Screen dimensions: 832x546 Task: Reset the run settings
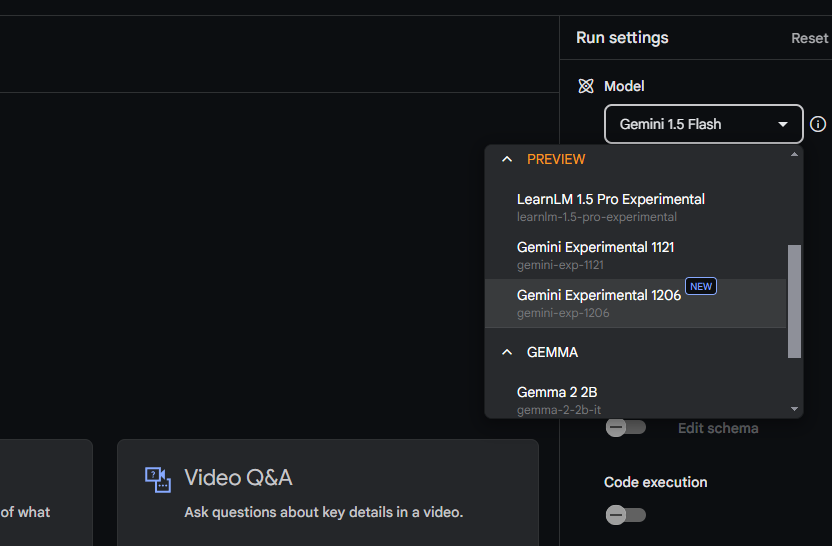pos(809,38)
